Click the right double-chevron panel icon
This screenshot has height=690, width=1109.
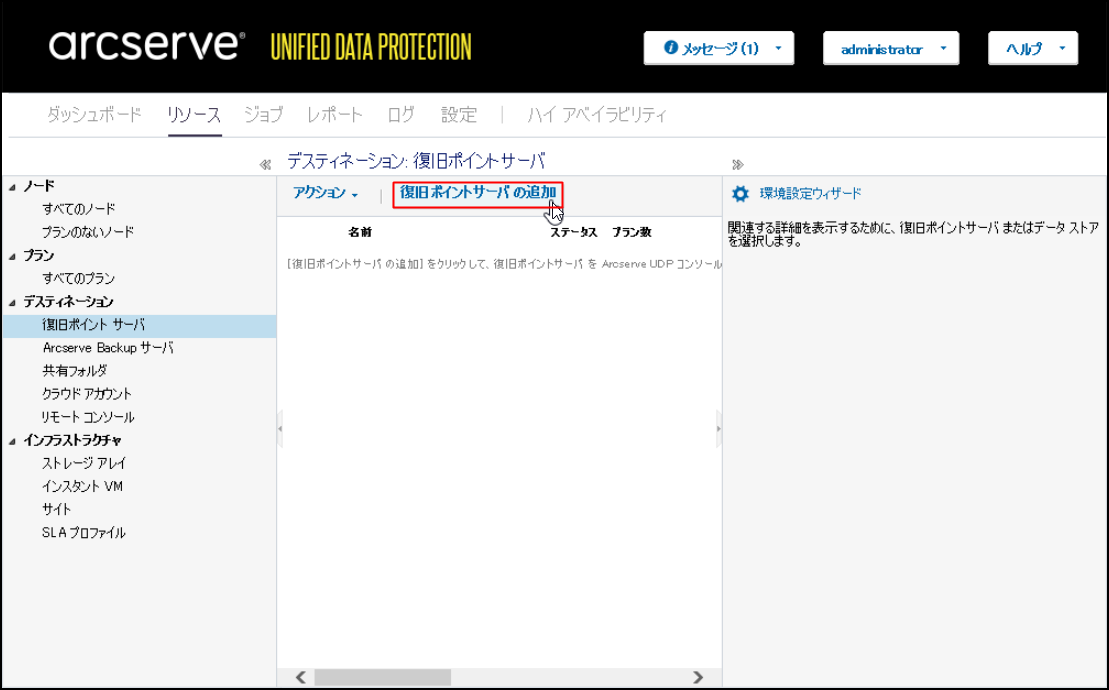738,165
